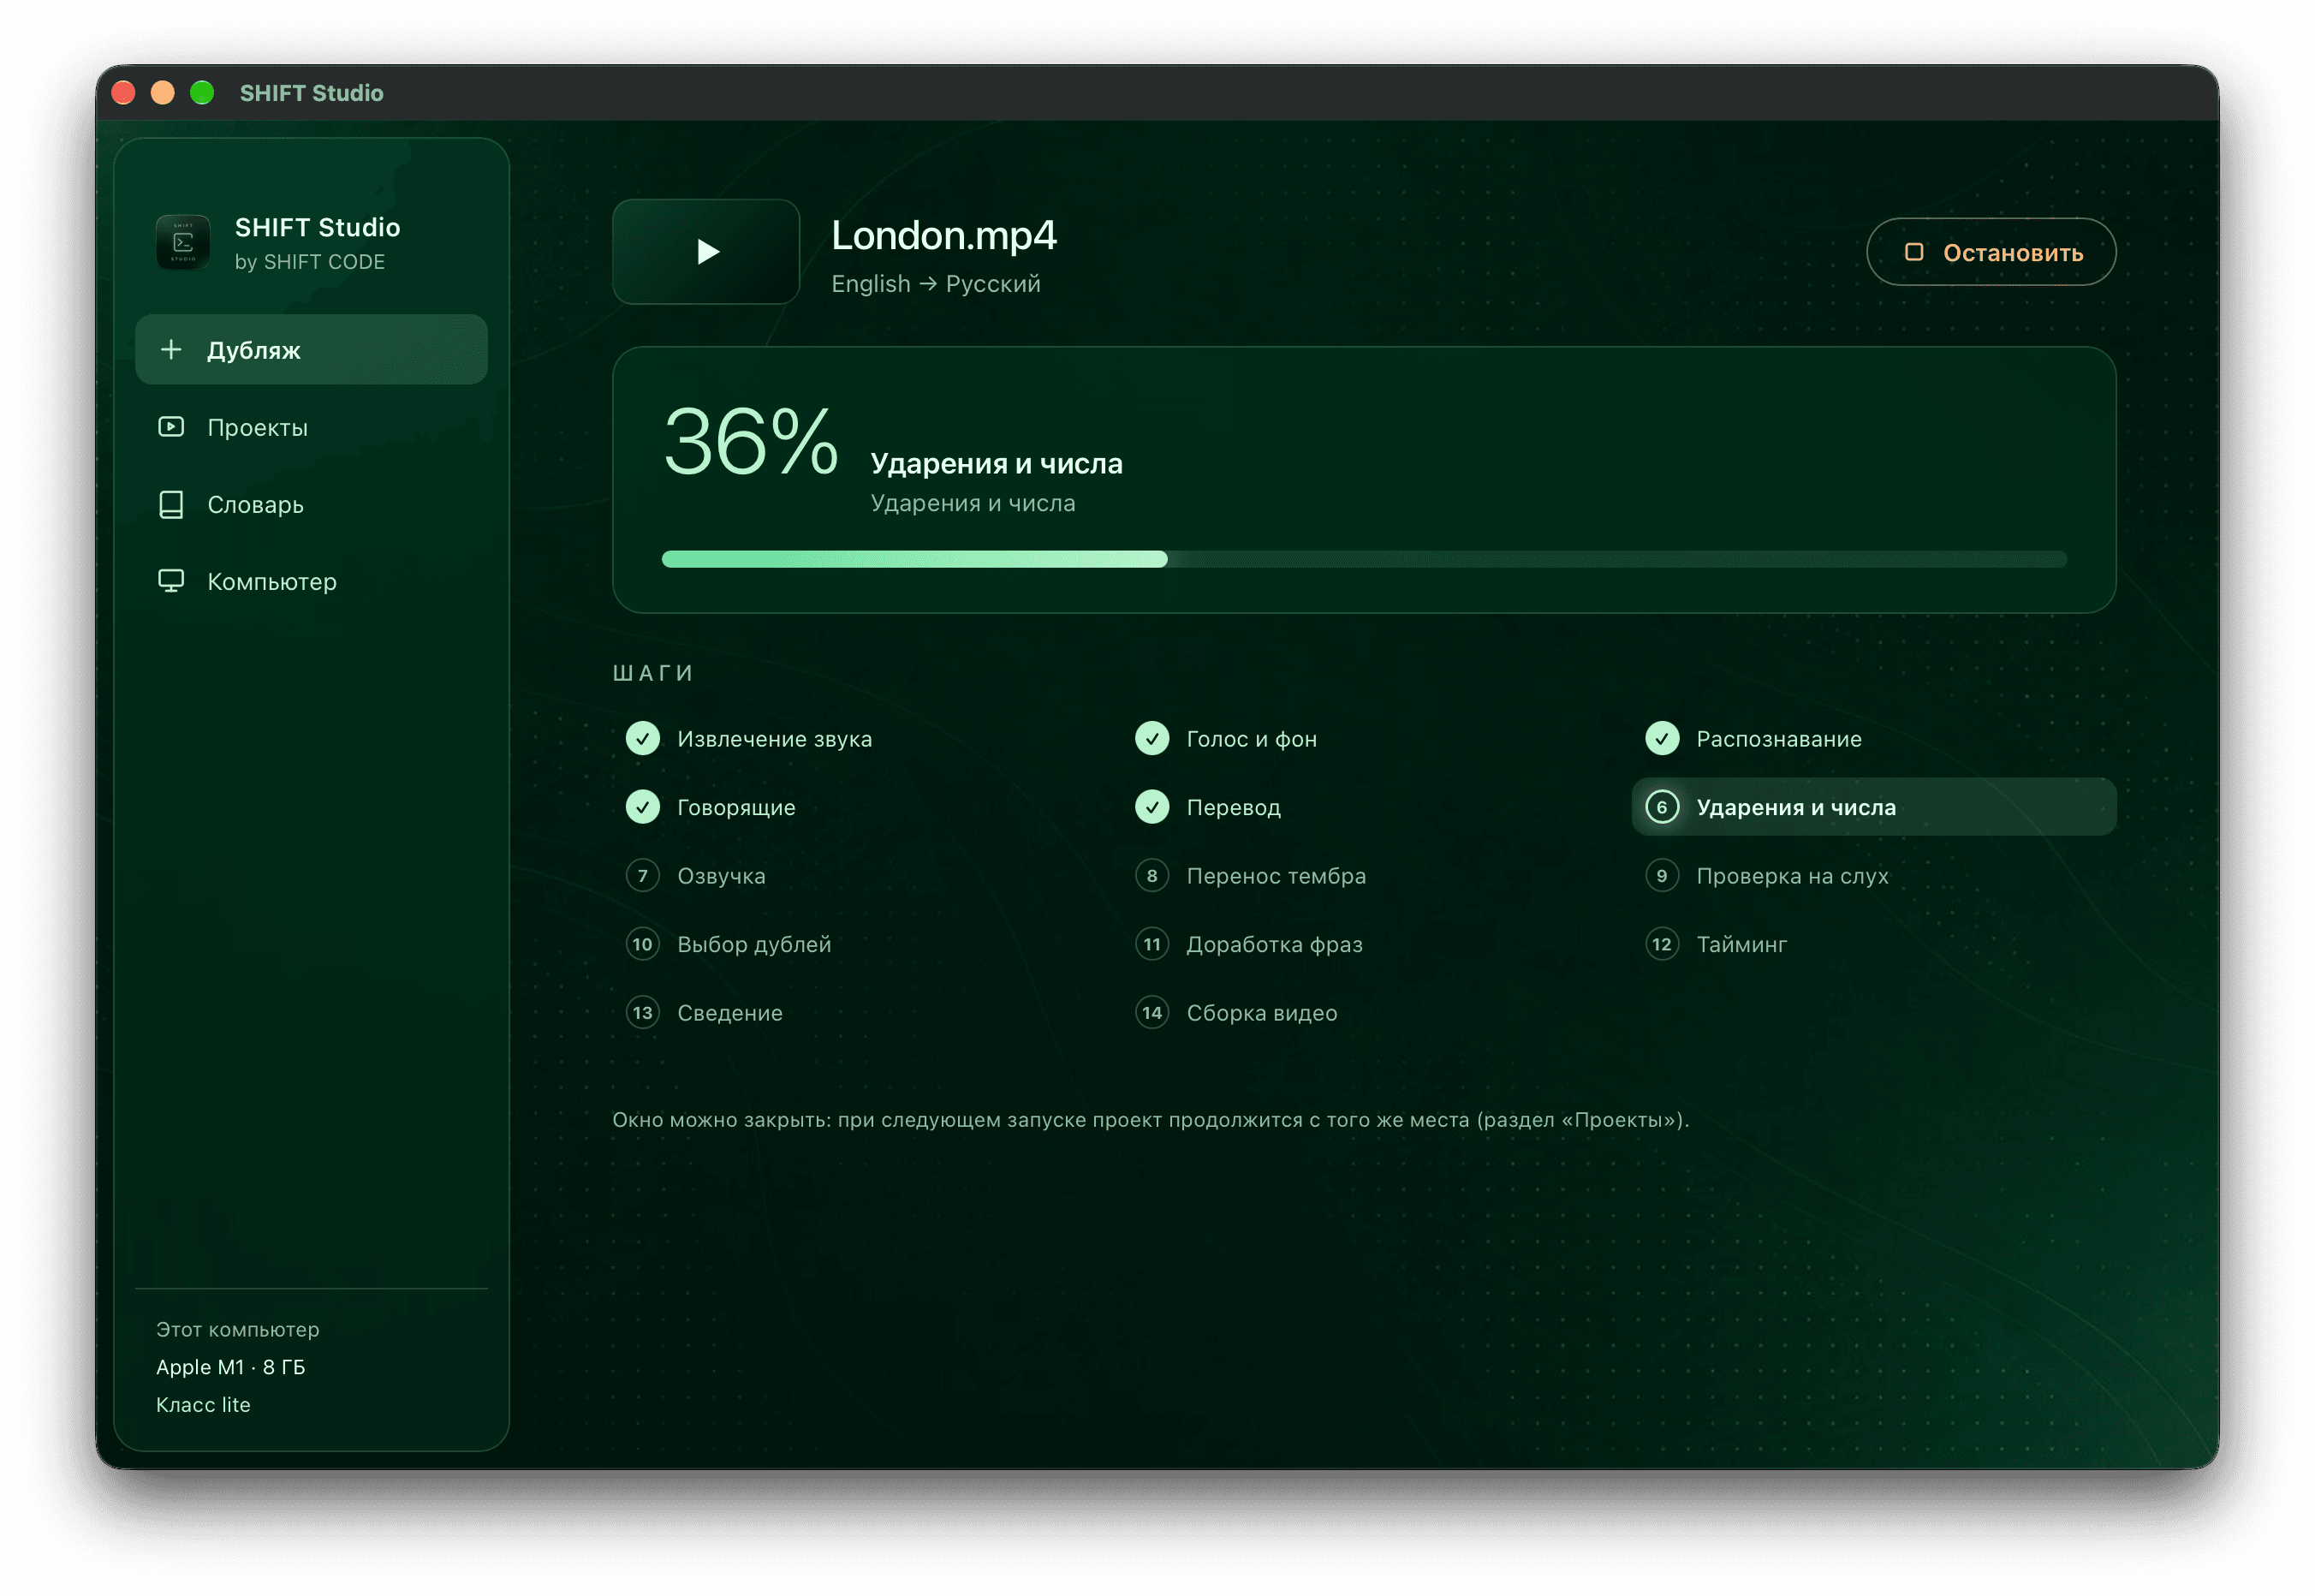
Task: Click the step 7 Озвучка number icon
Action: pos(643,876)
